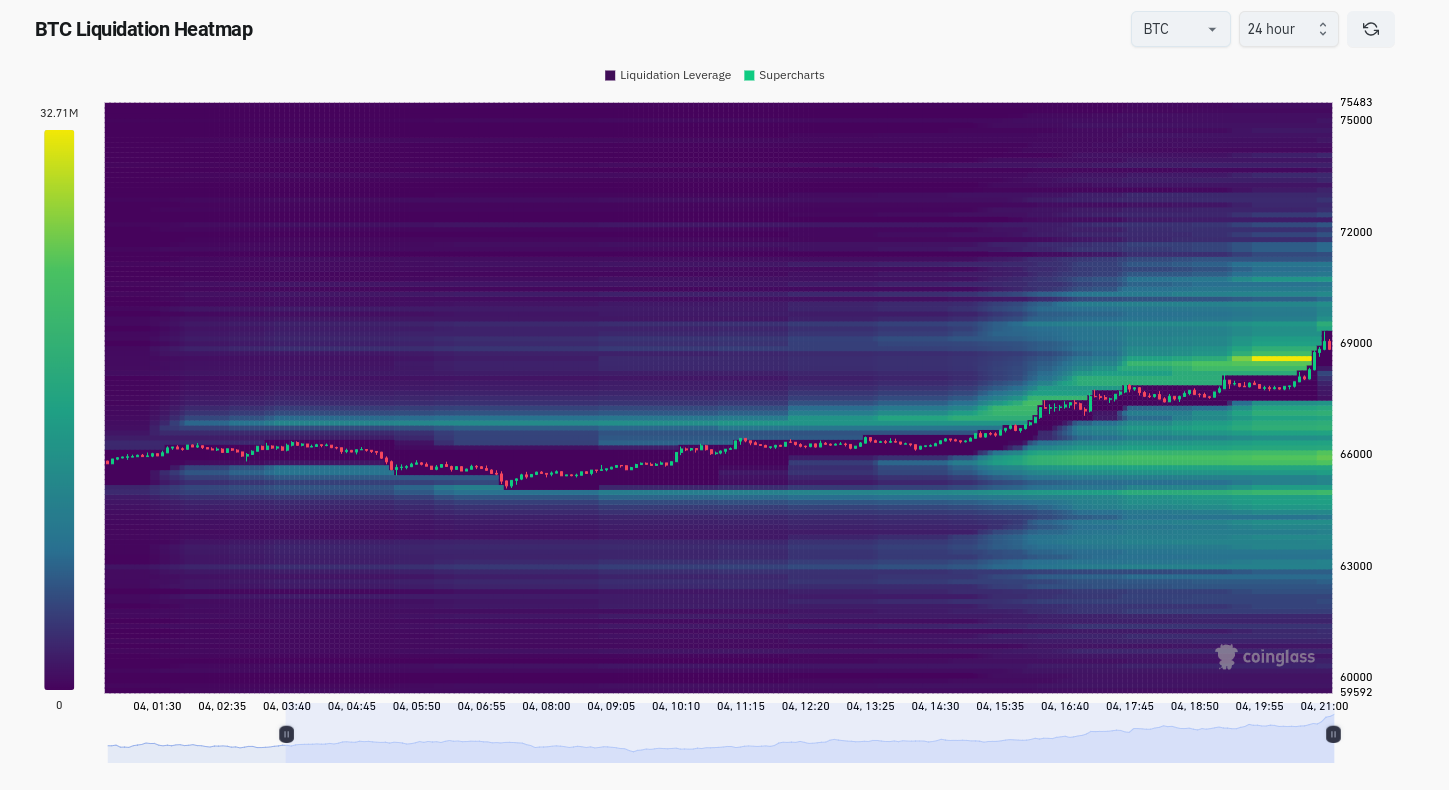The width and height of the screenshot is (1449, 790).
Task: Click the "04, 15:35" time axis label
Action: coord(1000,706)
